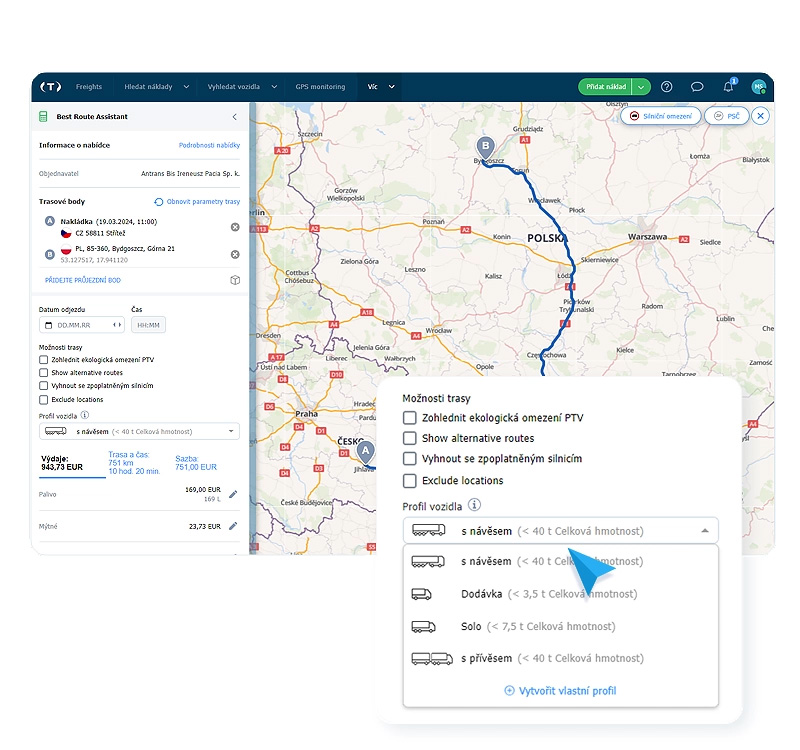Image resolution: width=800 pixels, height=750 pixels.
Task: Select Dodávka vehicle profile
Action: click(560, 594)
